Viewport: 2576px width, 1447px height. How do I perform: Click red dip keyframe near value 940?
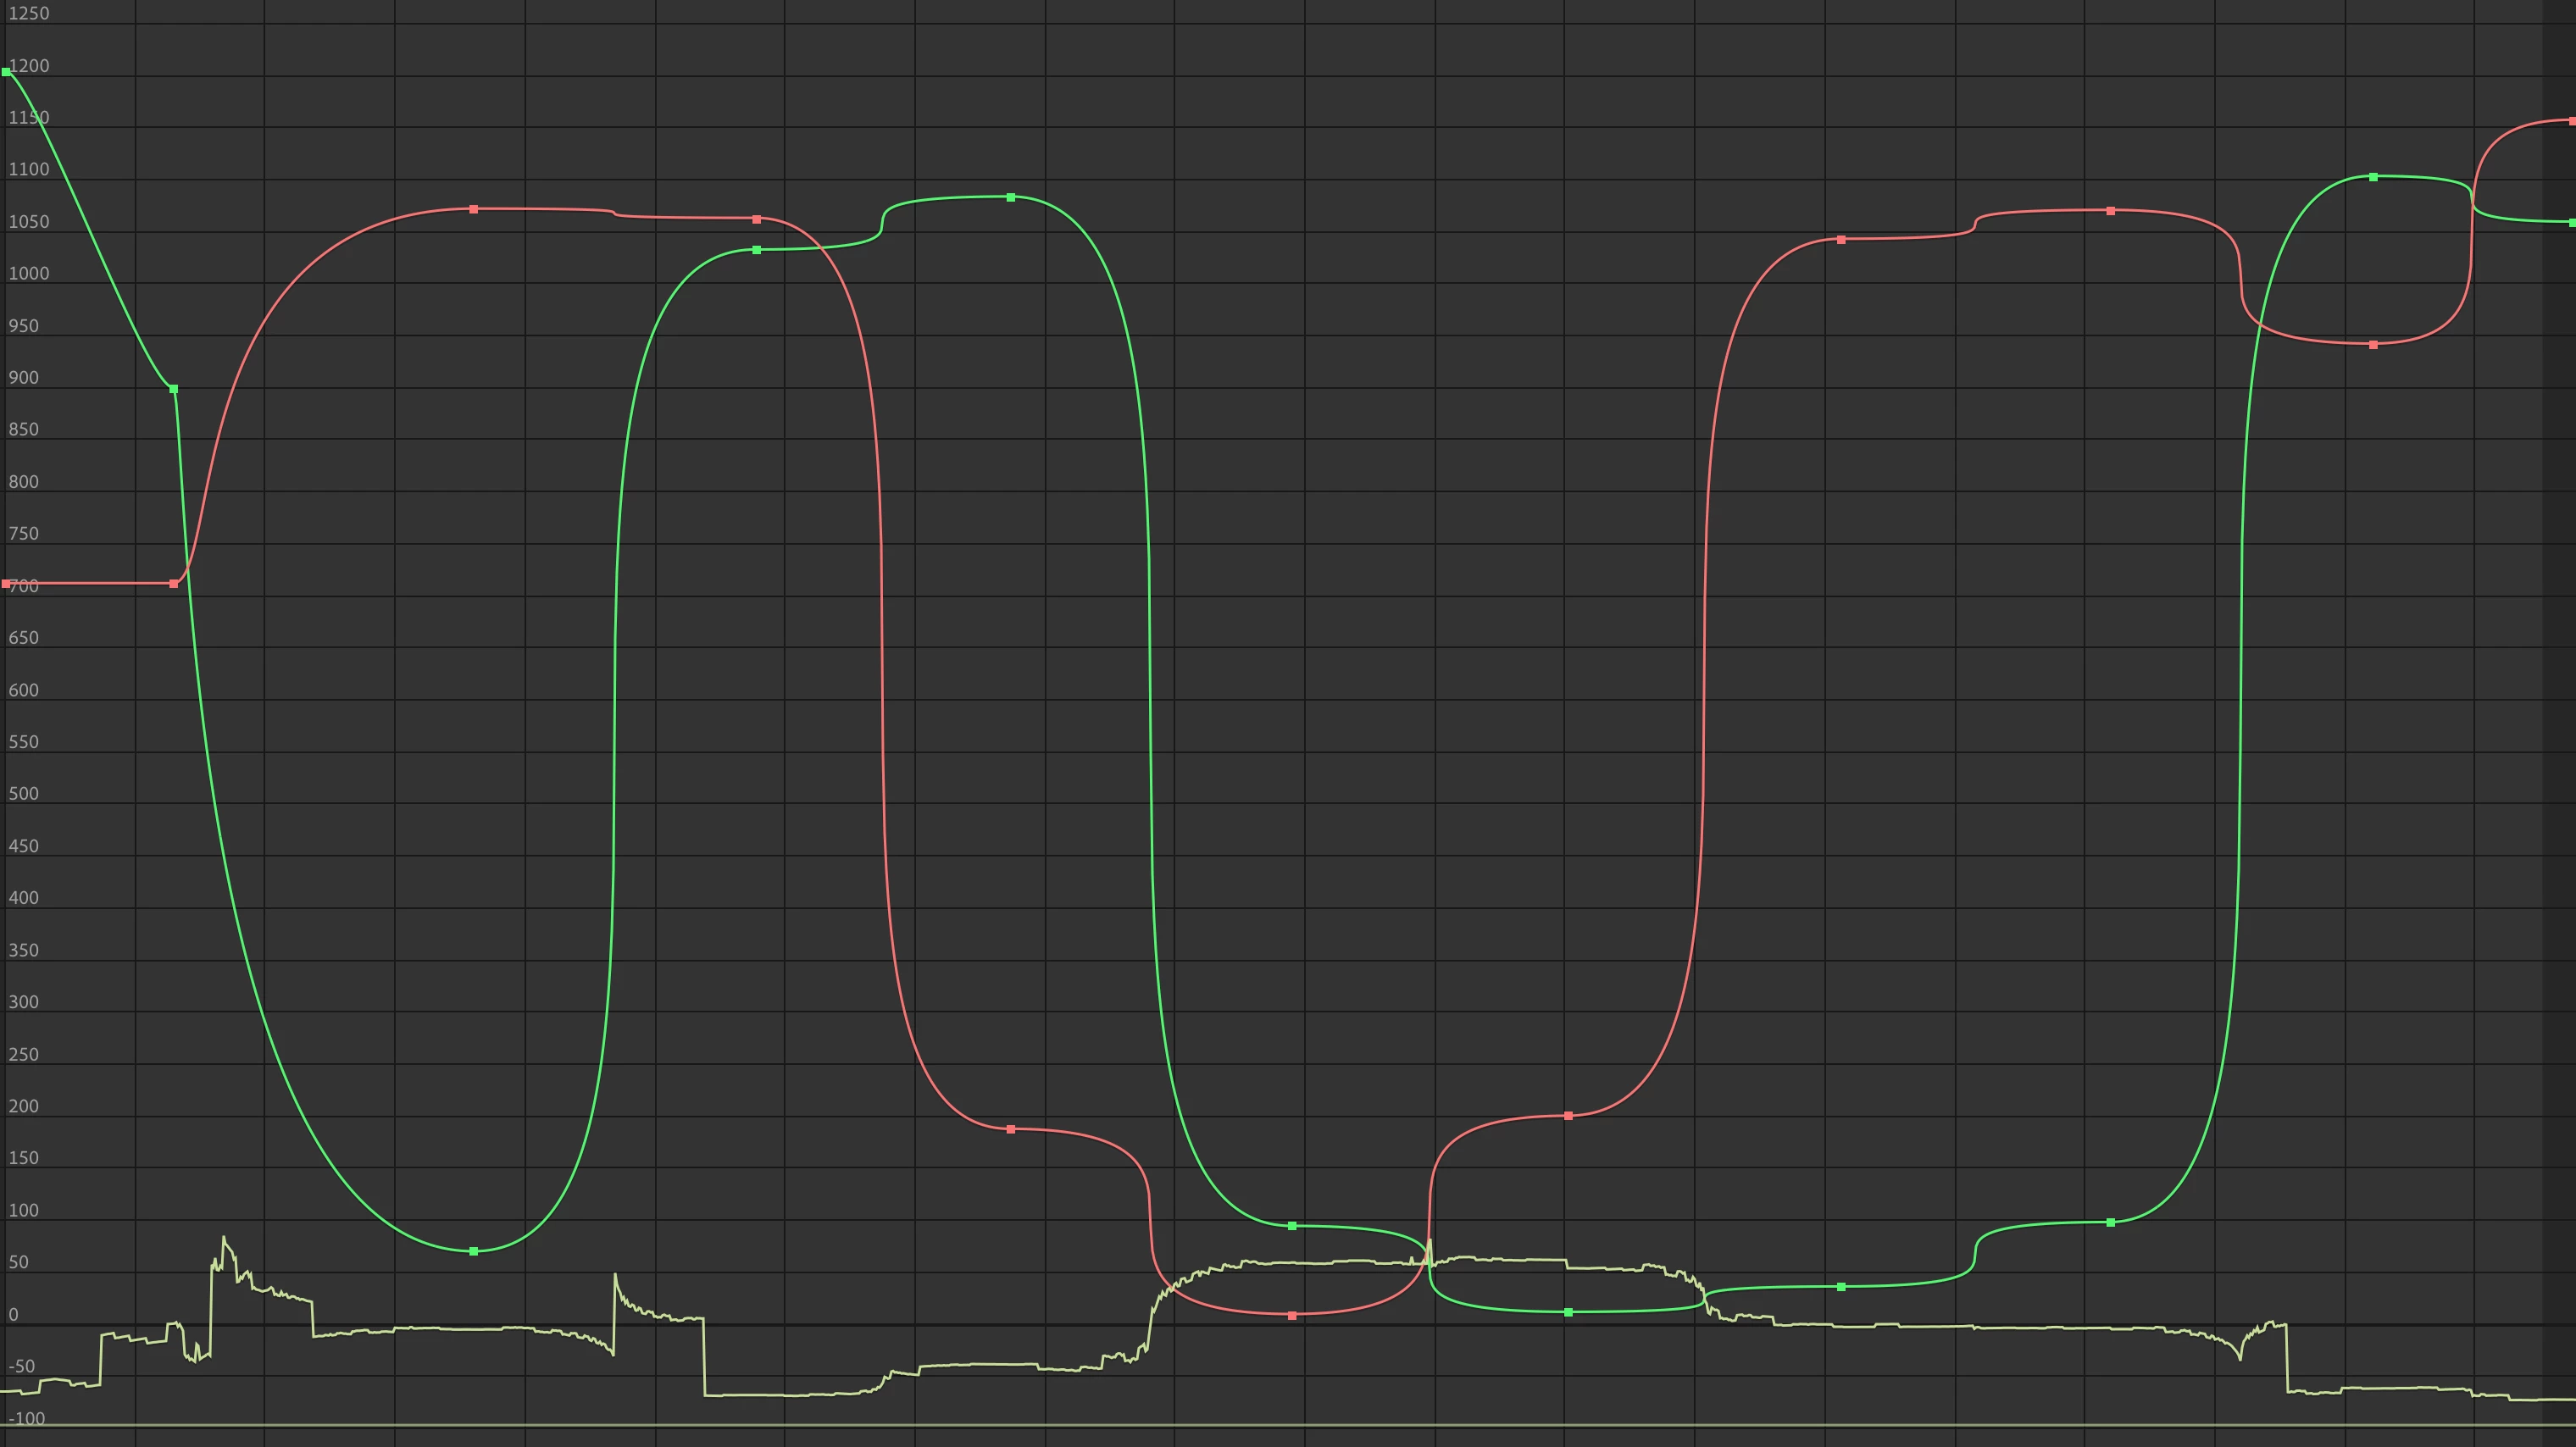tap(2374, 345)
